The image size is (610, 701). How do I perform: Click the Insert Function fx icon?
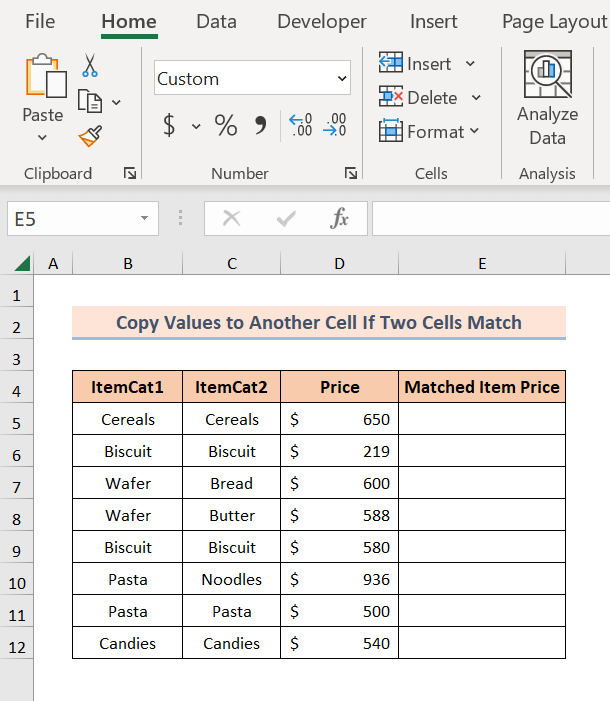(339, 219)
